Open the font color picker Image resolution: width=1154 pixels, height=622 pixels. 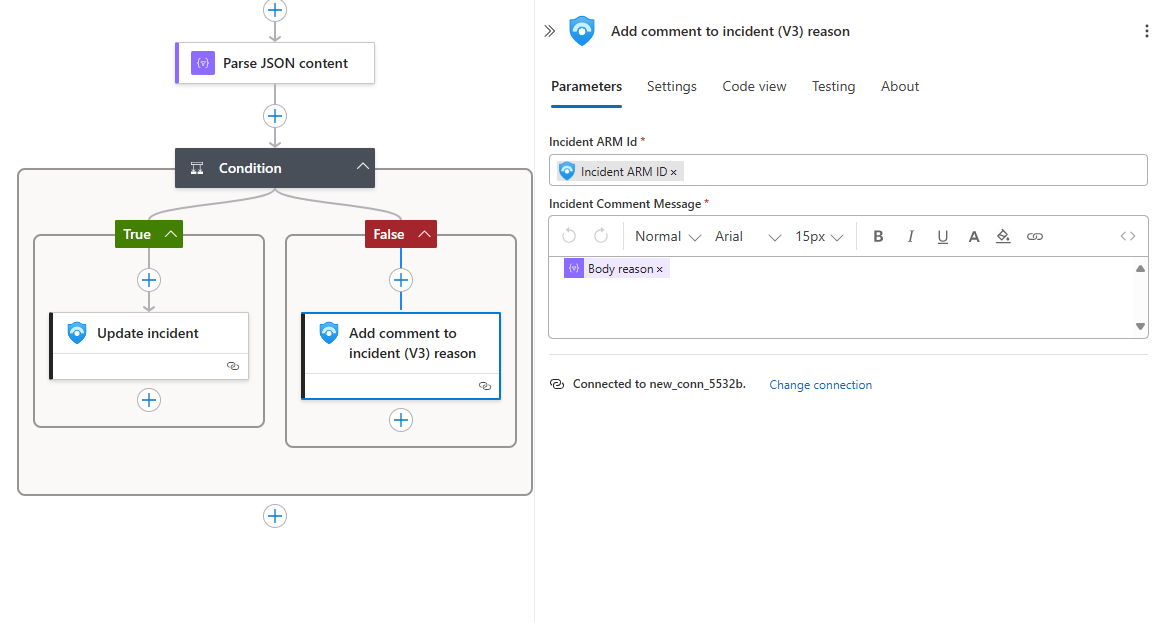click(974, 236)
